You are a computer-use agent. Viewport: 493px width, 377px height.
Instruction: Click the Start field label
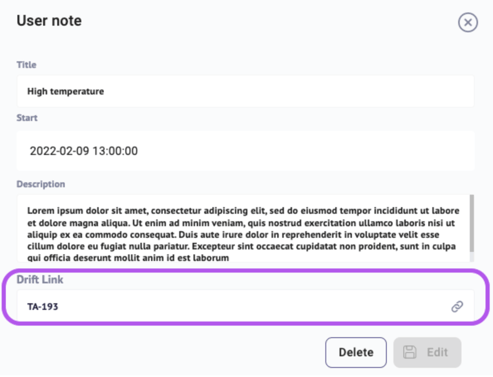[27, 118]
